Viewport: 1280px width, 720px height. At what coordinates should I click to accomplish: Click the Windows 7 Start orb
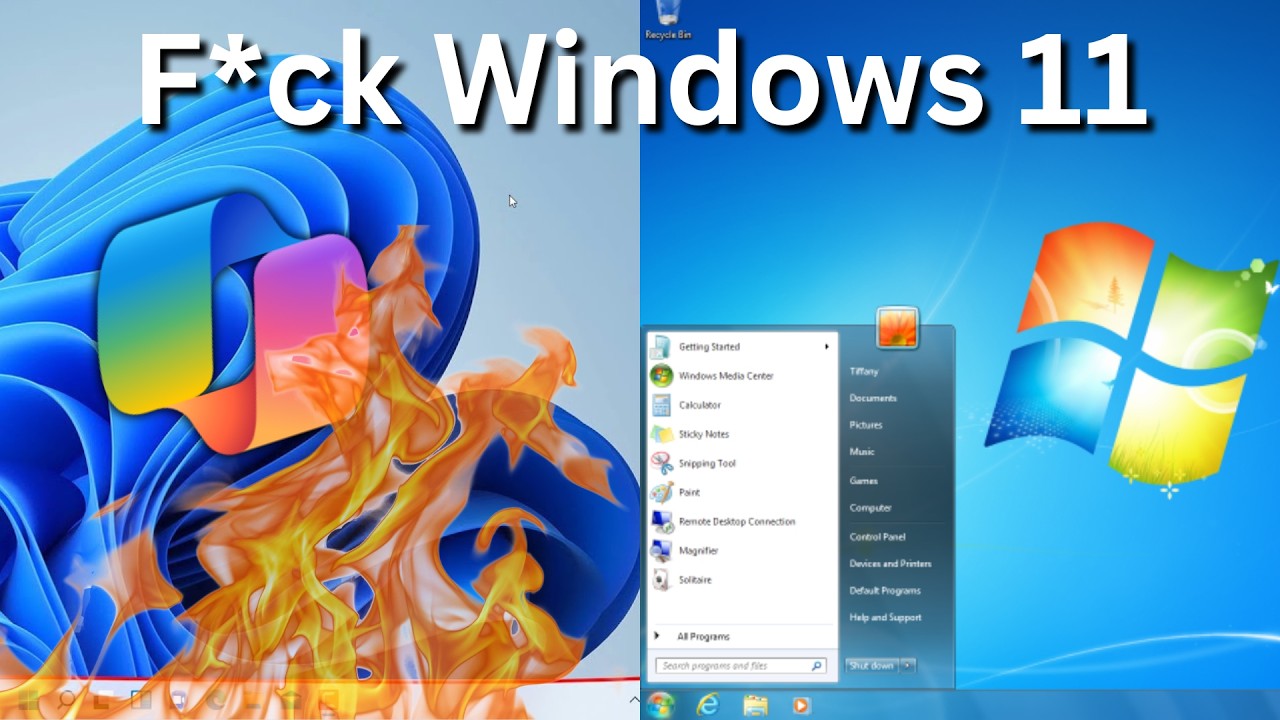pyautogui.click(x=660, y=704)
